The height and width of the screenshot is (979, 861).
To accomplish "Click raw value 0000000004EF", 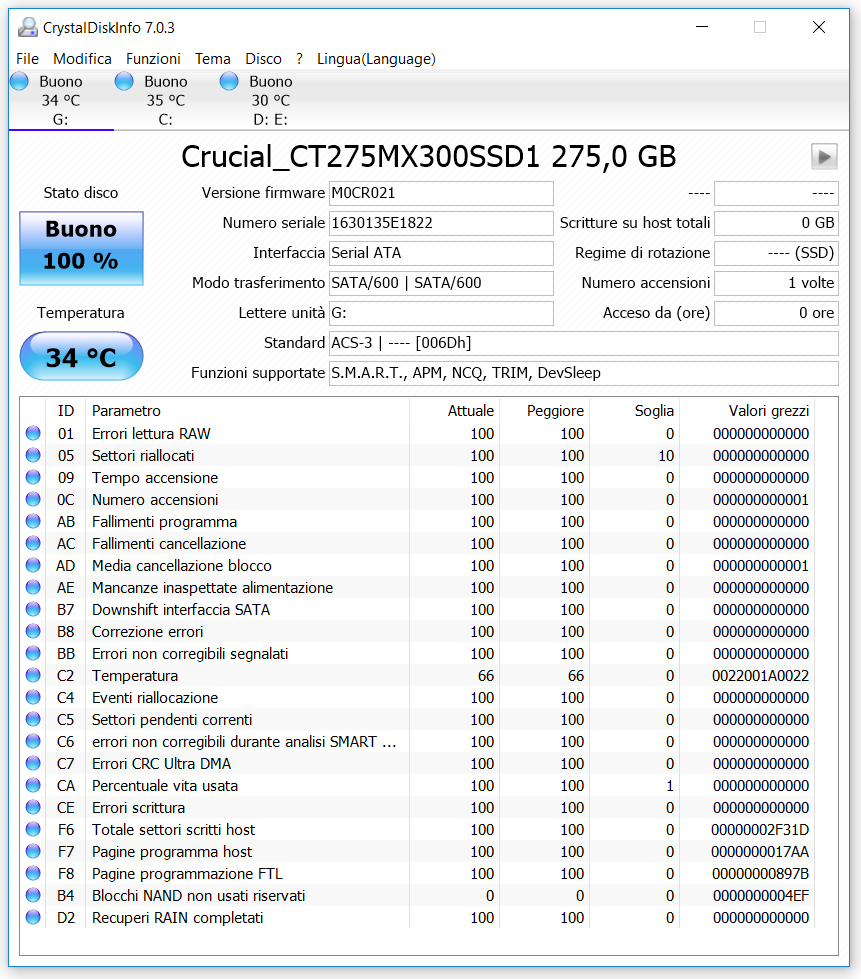I will click(x=760, y=895).
